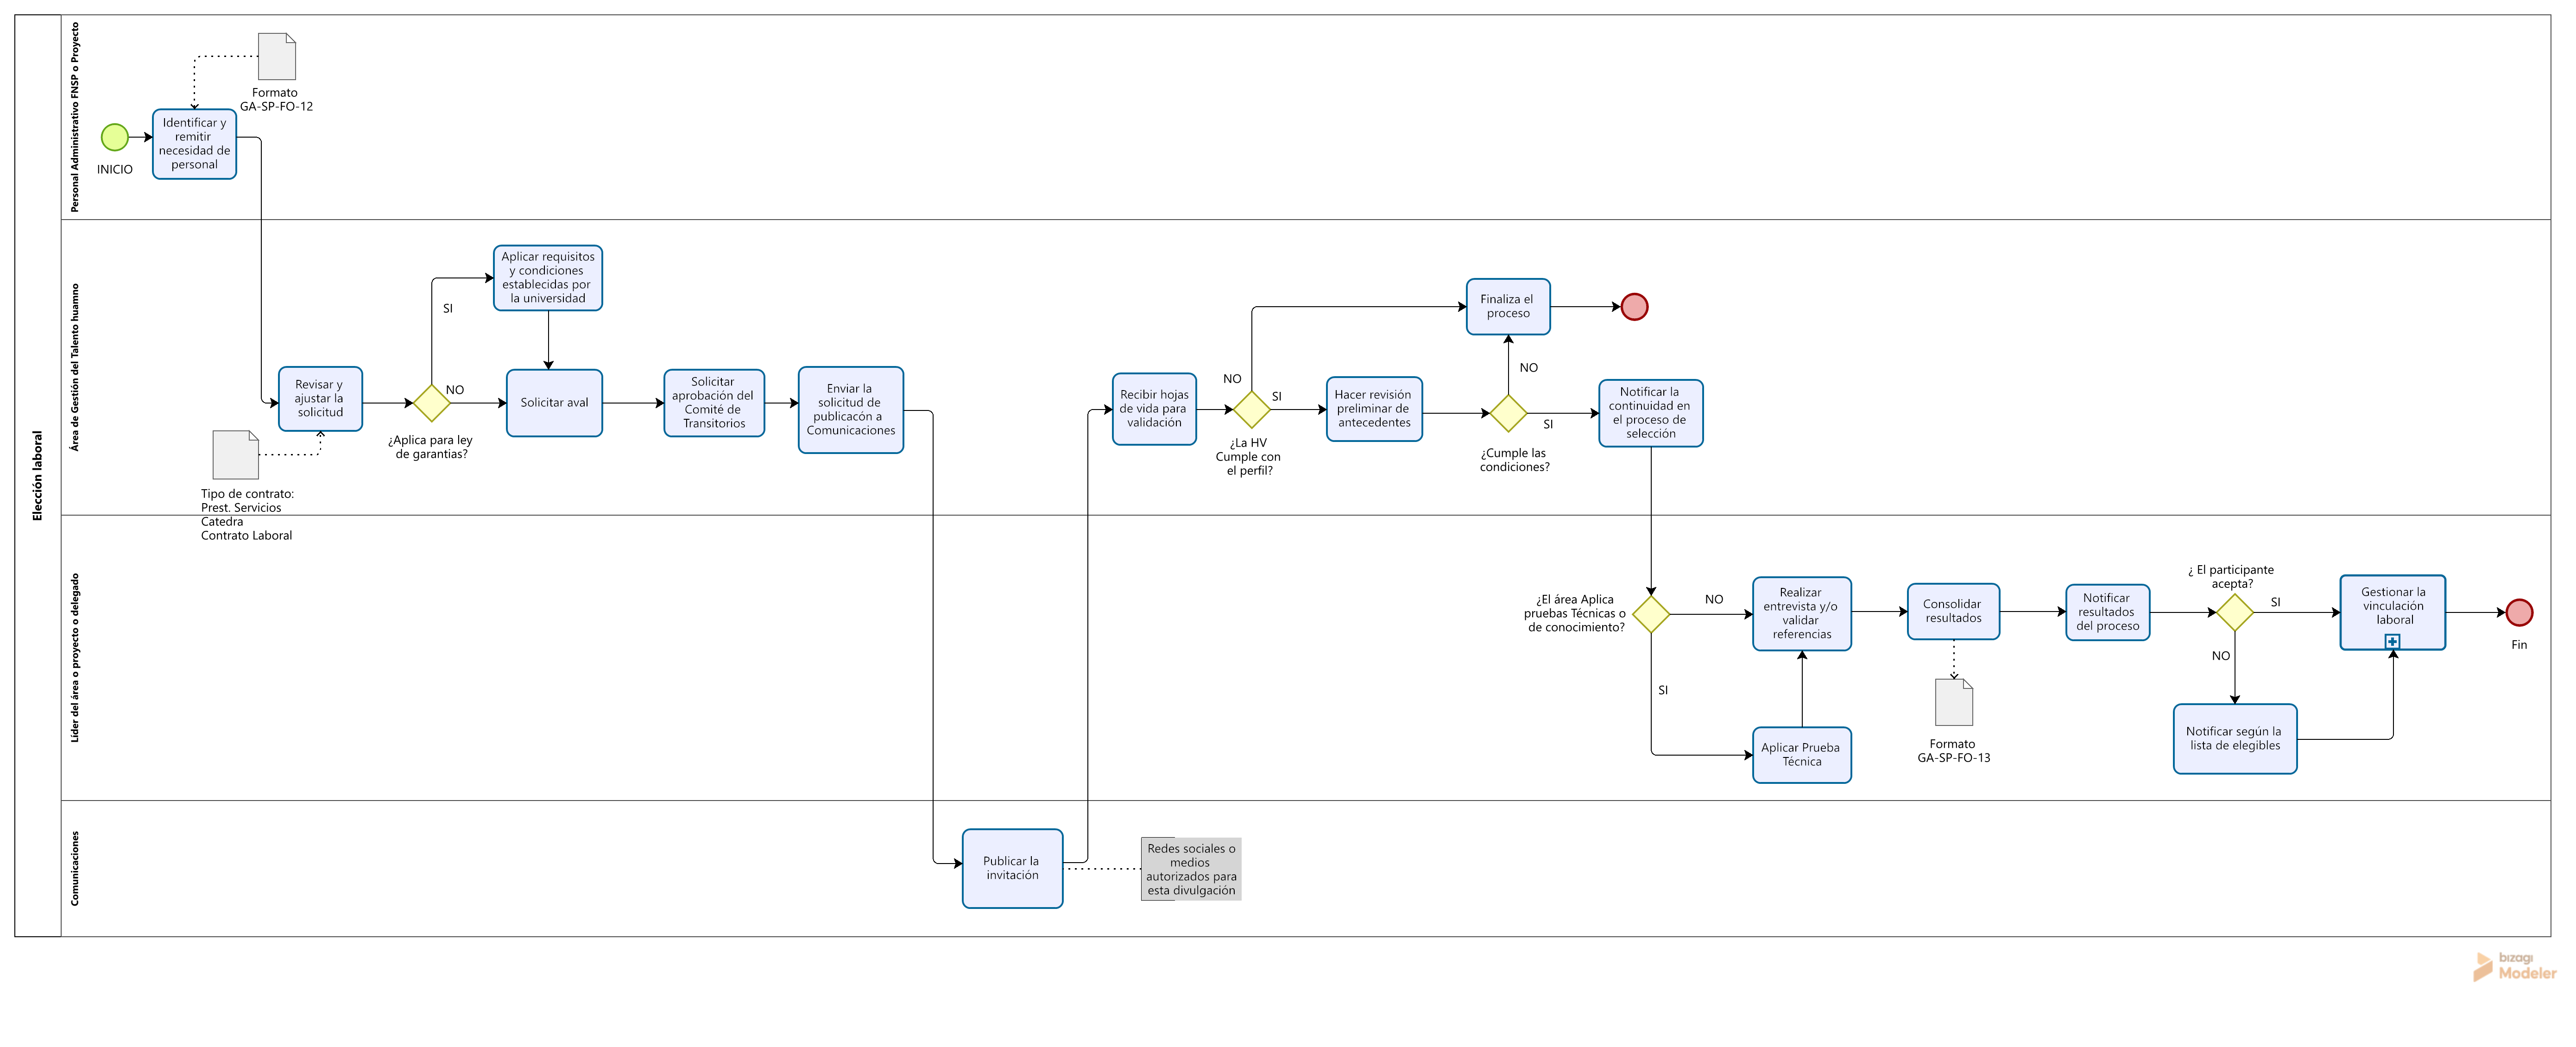Click 'SI' label below pruebas Técnicas gateway
2576x1047 pixels.
pos(1663,690)
